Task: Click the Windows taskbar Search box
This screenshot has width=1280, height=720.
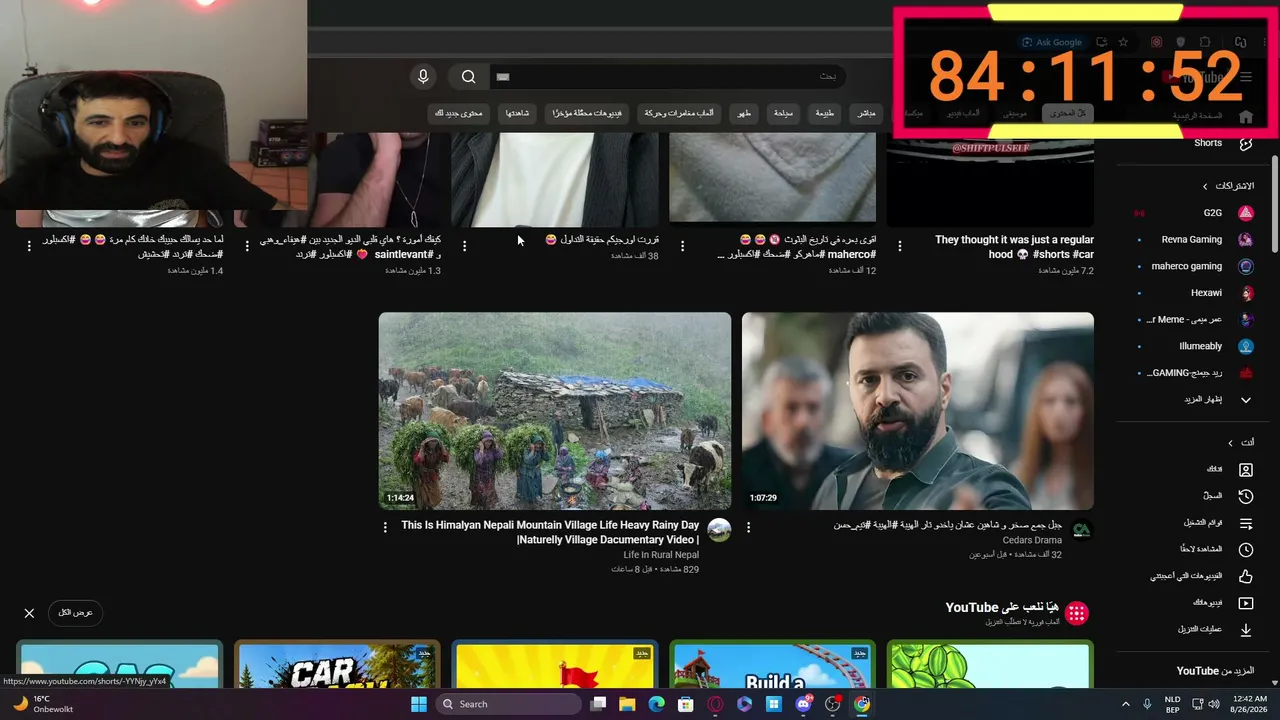Action: click(507, 704)
